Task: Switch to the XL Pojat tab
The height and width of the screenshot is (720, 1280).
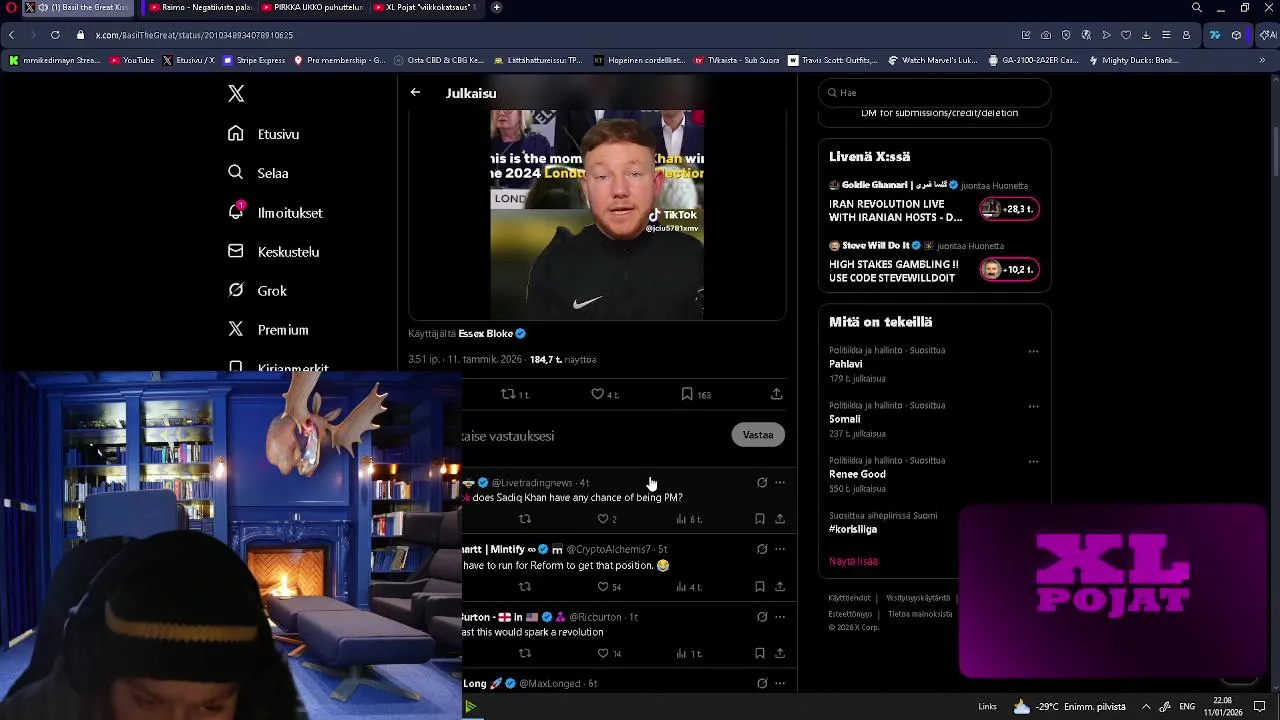Action: click(x=425, y=7)
